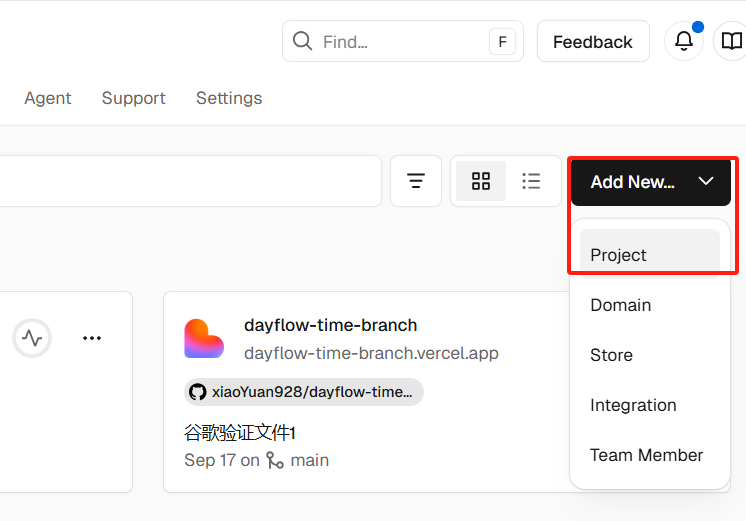Select Project from Add New menu
The height and width of the screenshot is (521, 746).
[649, 255]
